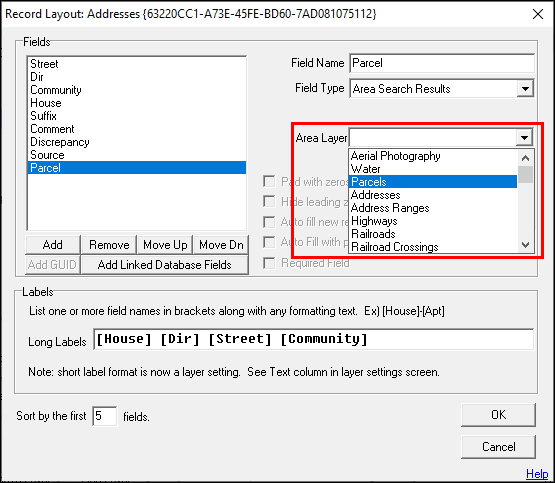The width and height of the screenshot is (555, 483).
Task: Select Source in the Fields list
Action: [137, 155]
